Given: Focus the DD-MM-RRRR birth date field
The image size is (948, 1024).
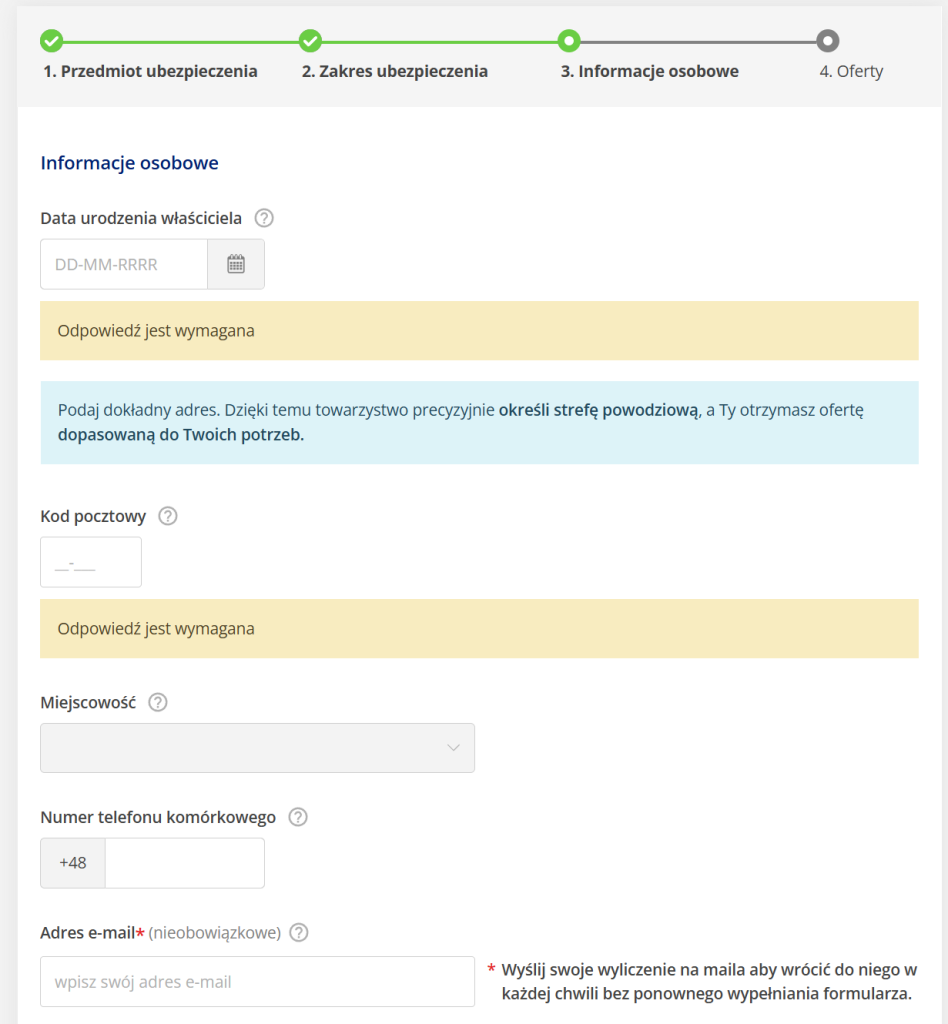Looking at the screenshot, I should click(x=124, y=264).
